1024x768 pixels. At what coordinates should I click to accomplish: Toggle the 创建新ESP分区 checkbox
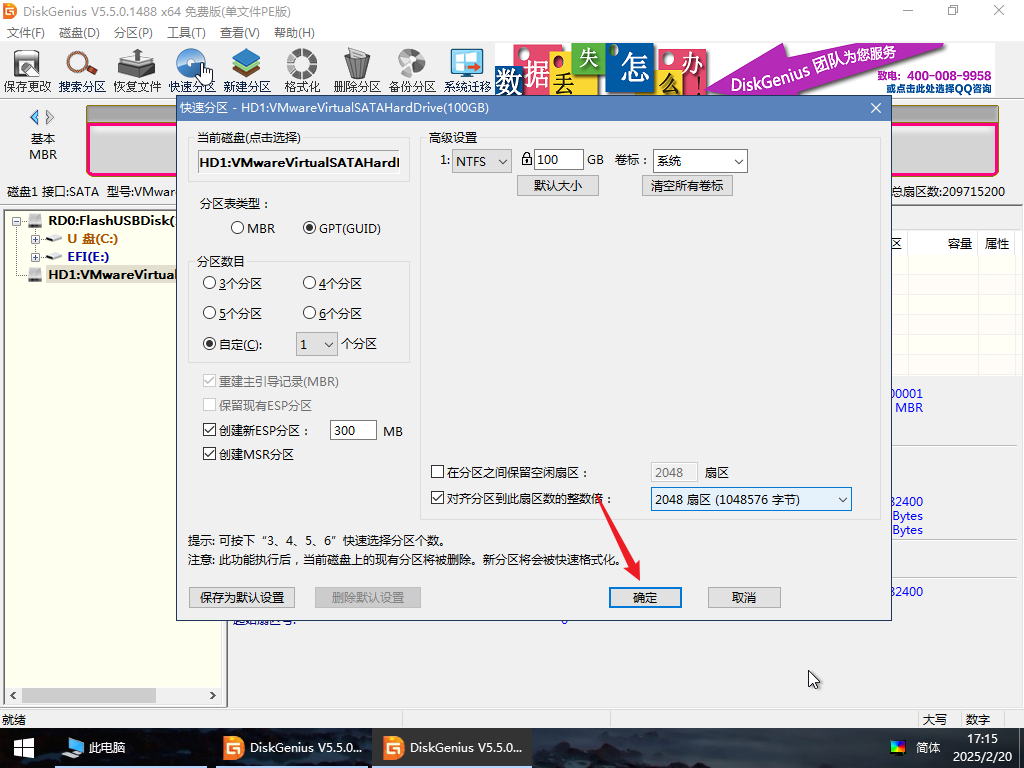point(209,430)
